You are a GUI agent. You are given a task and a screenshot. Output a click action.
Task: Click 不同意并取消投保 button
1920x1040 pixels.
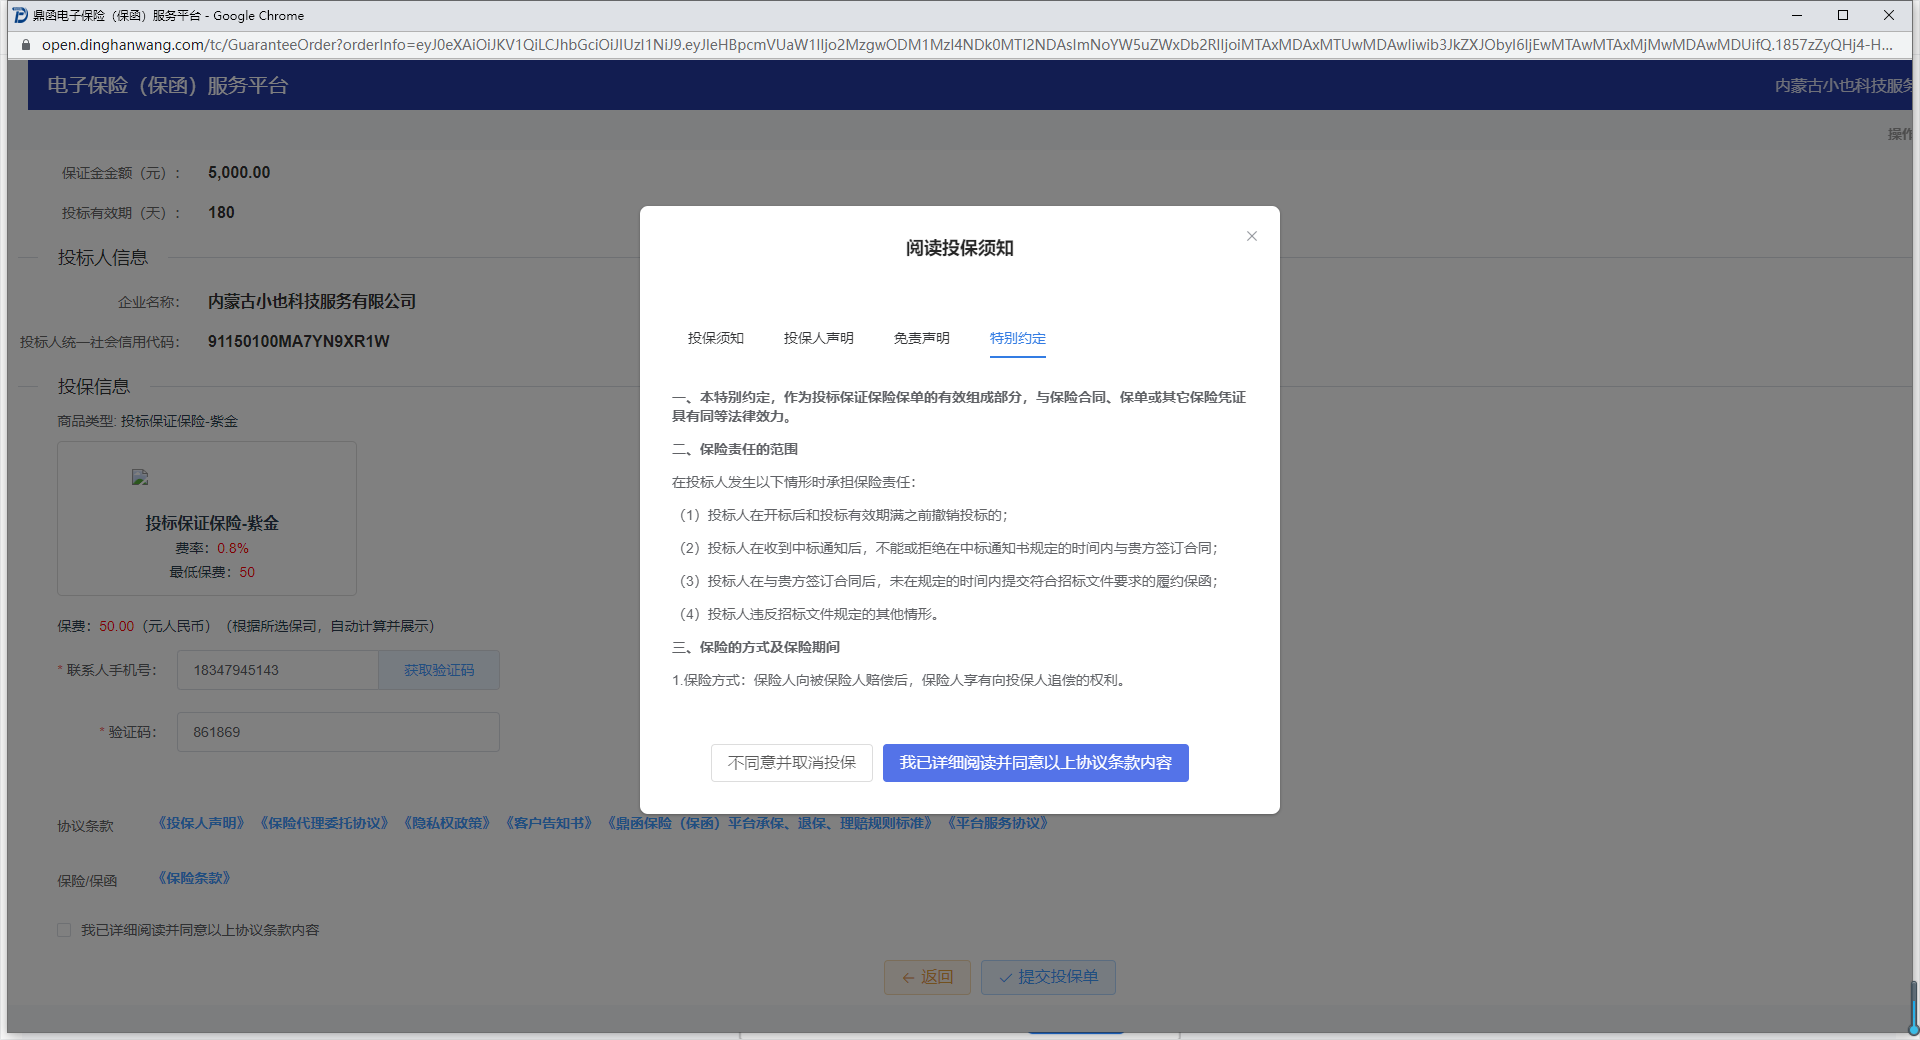pyautogui.click(x=792, y=763)
